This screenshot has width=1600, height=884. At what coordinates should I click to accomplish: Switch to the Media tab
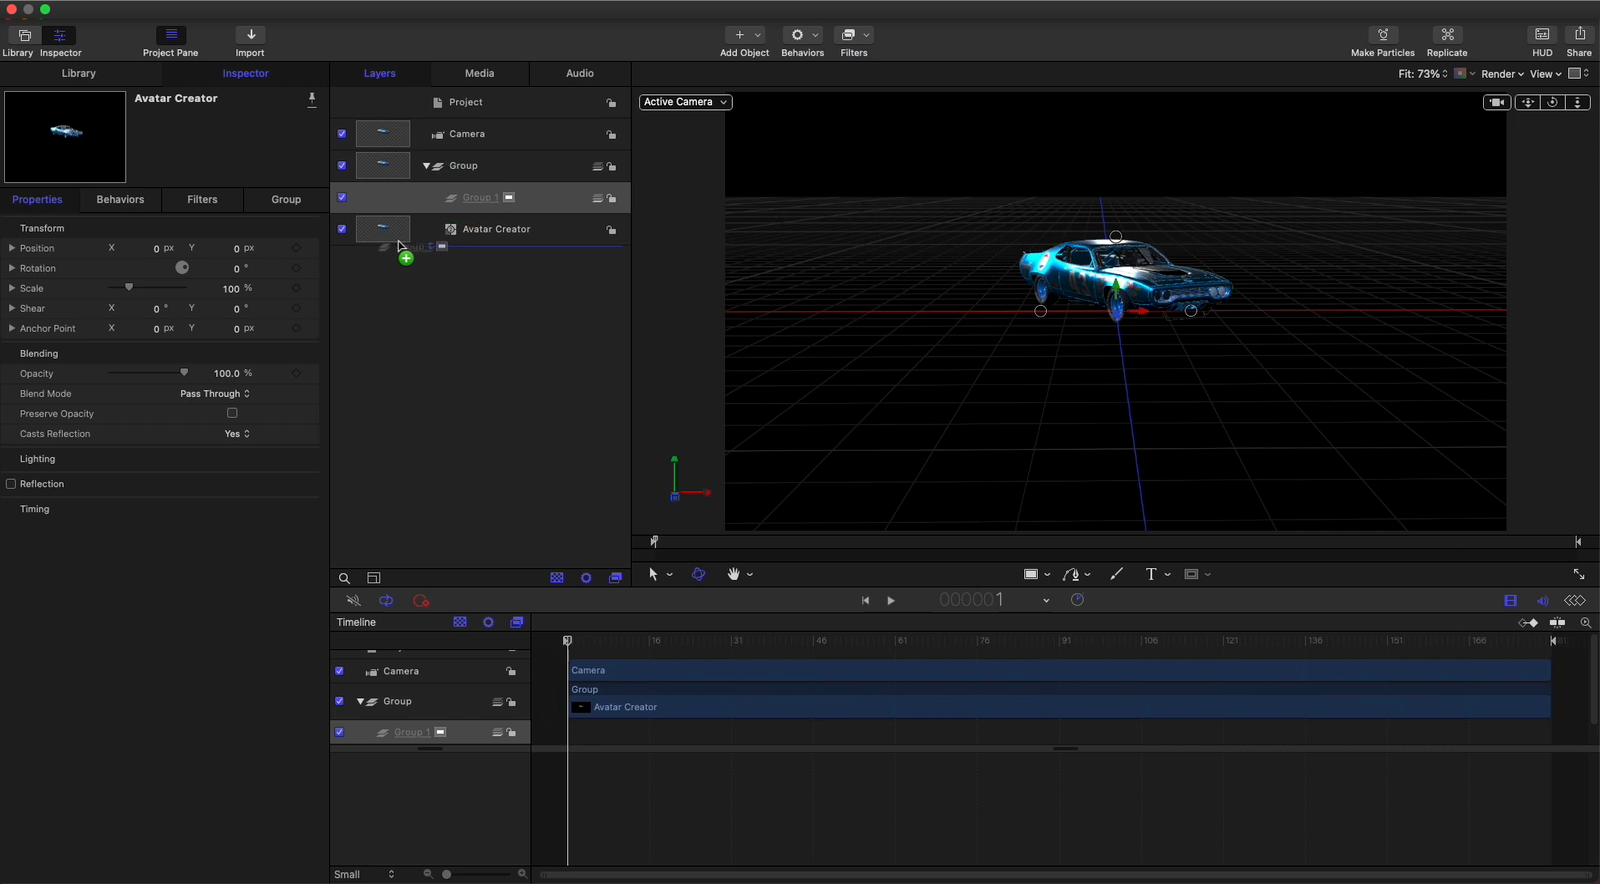[x=480, y=74]
